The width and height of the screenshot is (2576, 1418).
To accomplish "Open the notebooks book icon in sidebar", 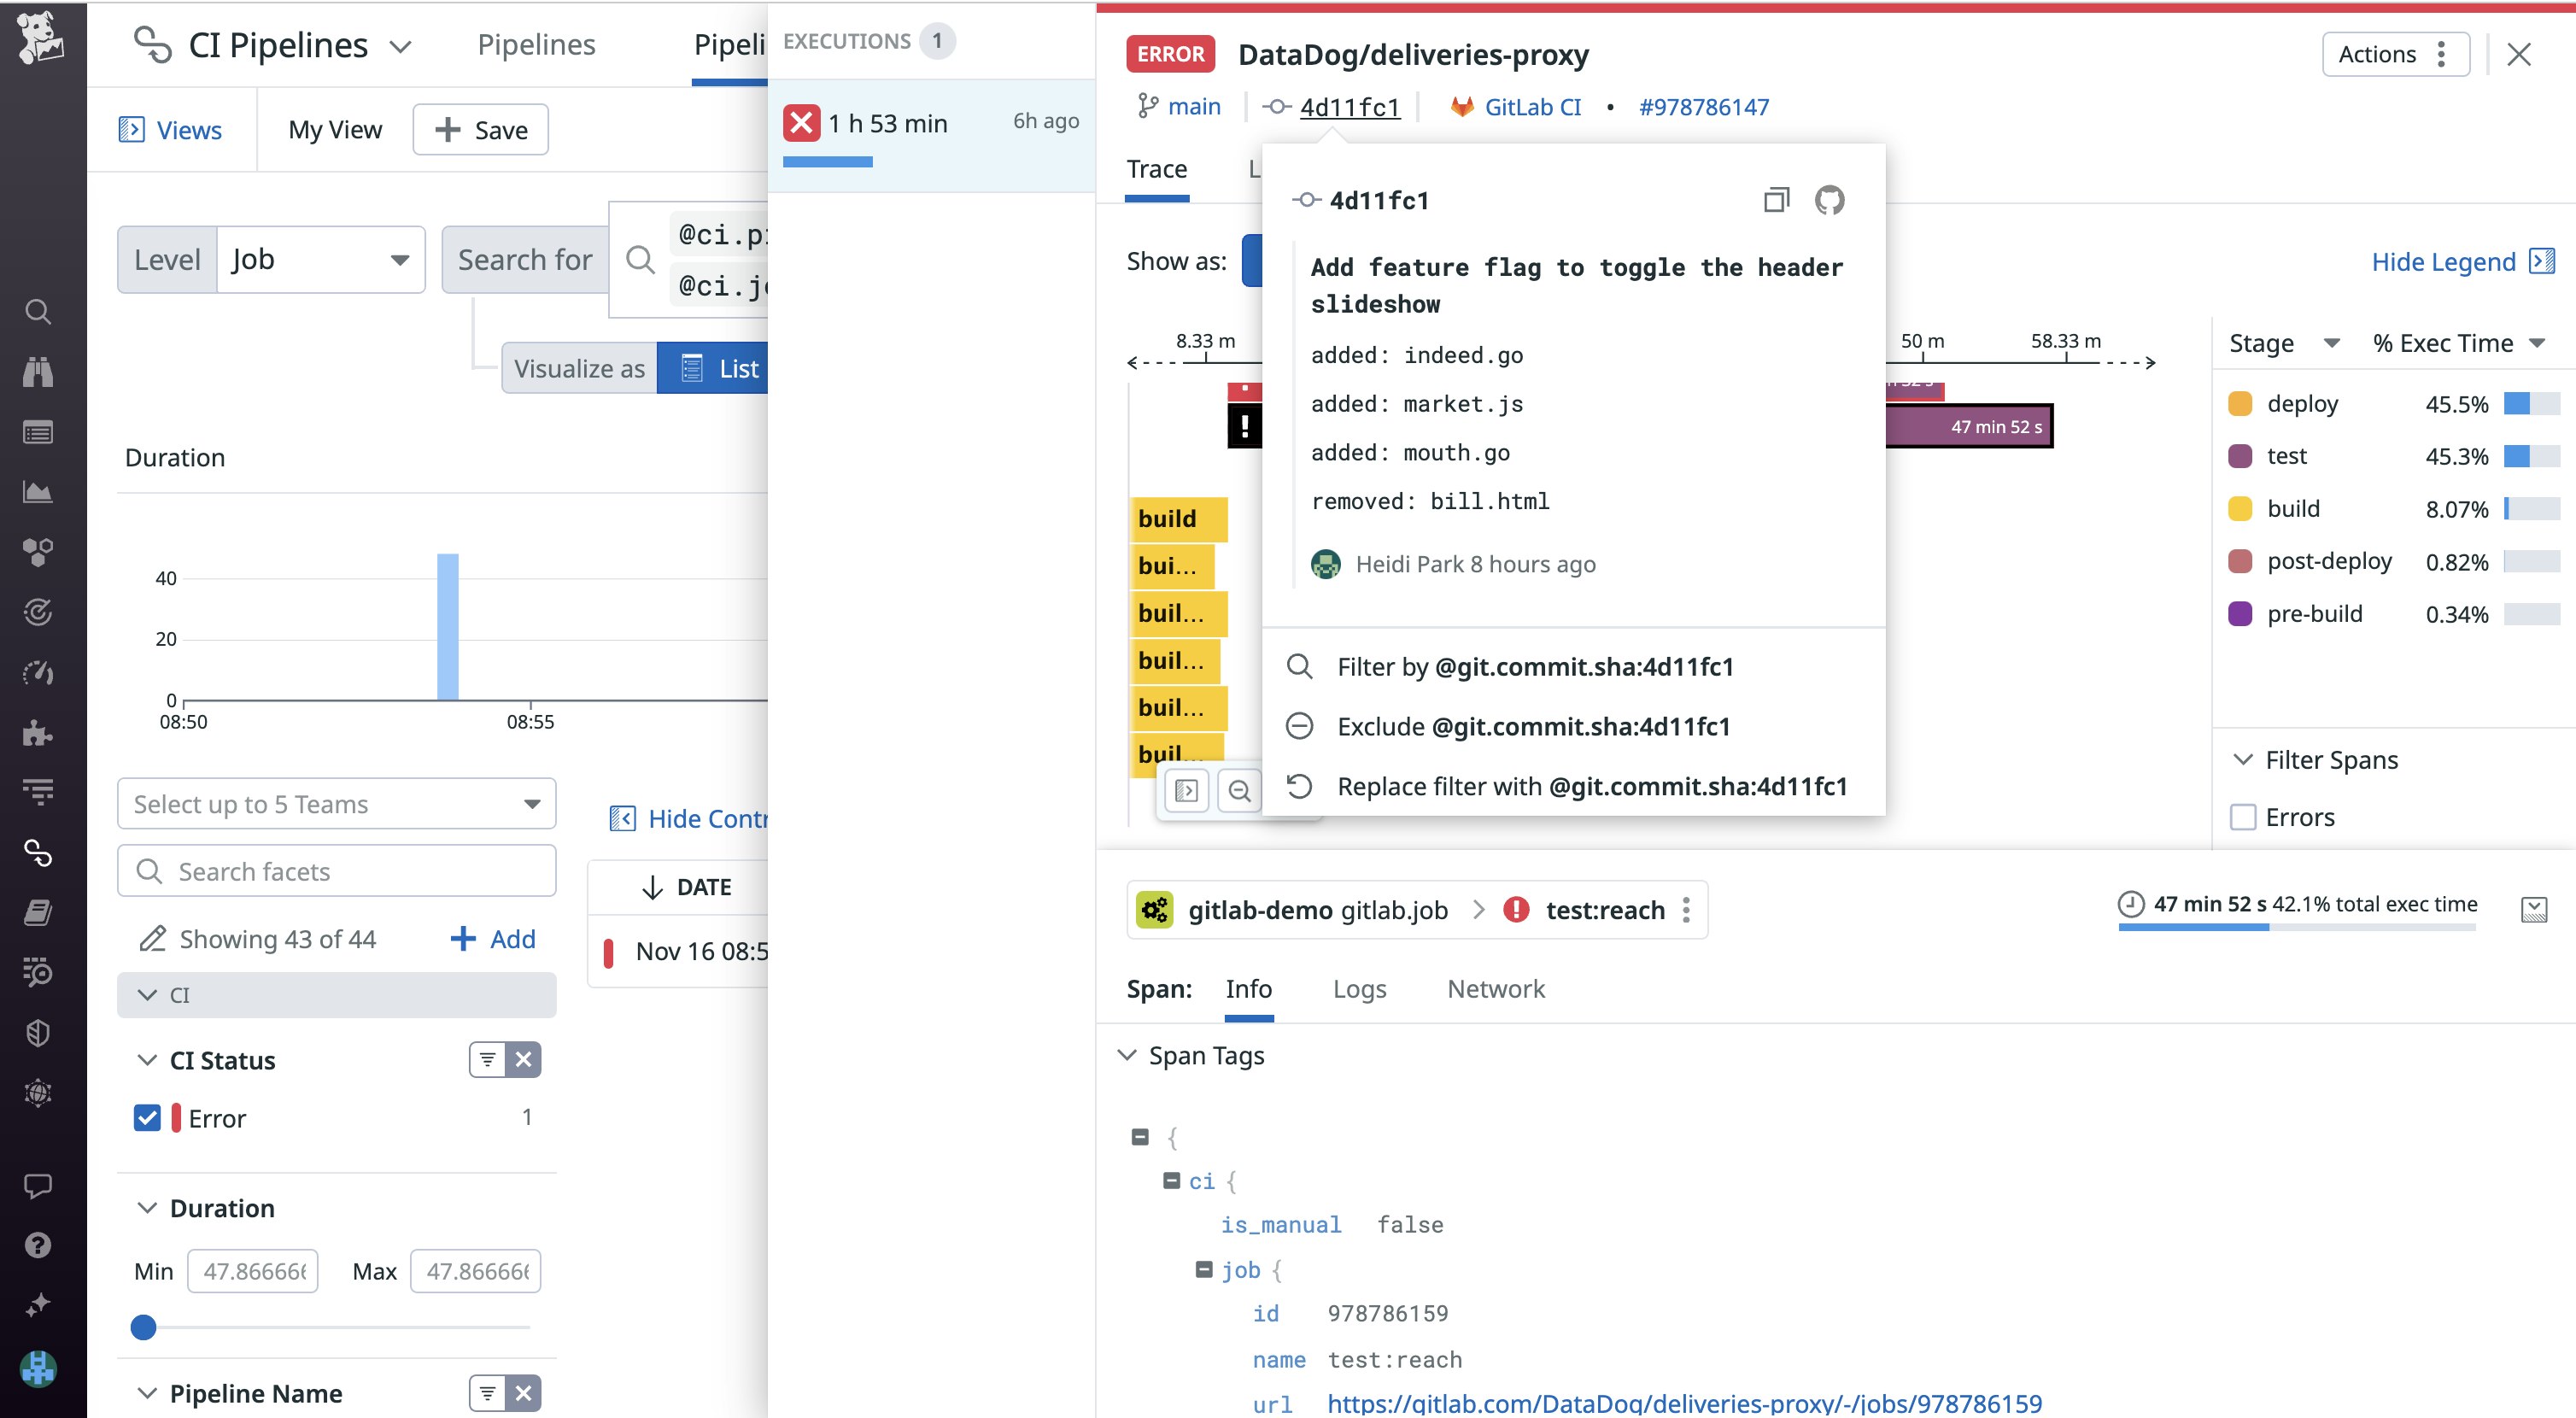I will [x=38, y=911].
